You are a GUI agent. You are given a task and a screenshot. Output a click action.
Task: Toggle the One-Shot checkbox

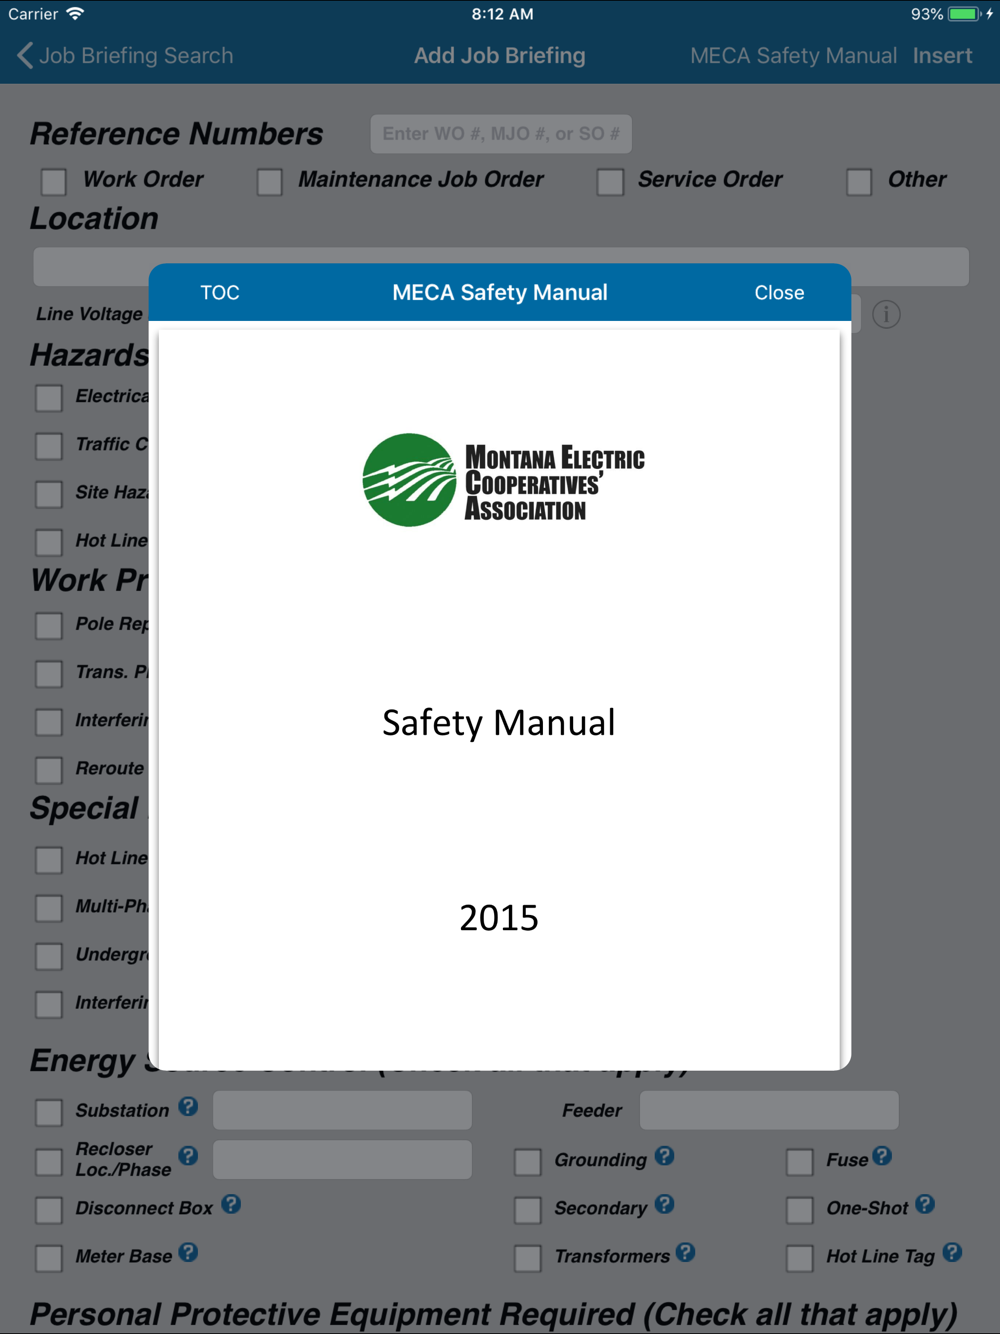click(800, 1210)
